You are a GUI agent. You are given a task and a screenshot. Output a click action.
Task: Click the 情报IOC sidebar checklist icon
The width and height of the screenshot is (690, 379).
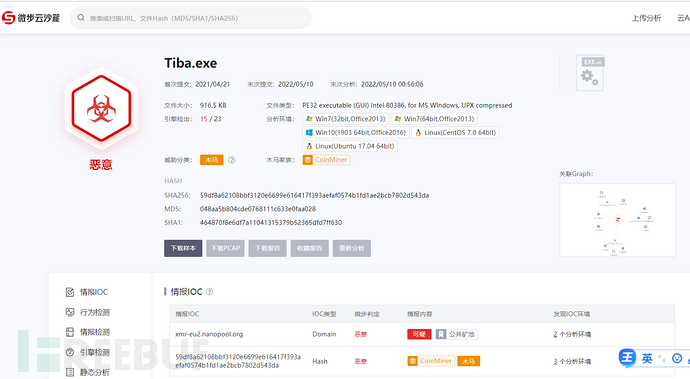click(70, 292)
